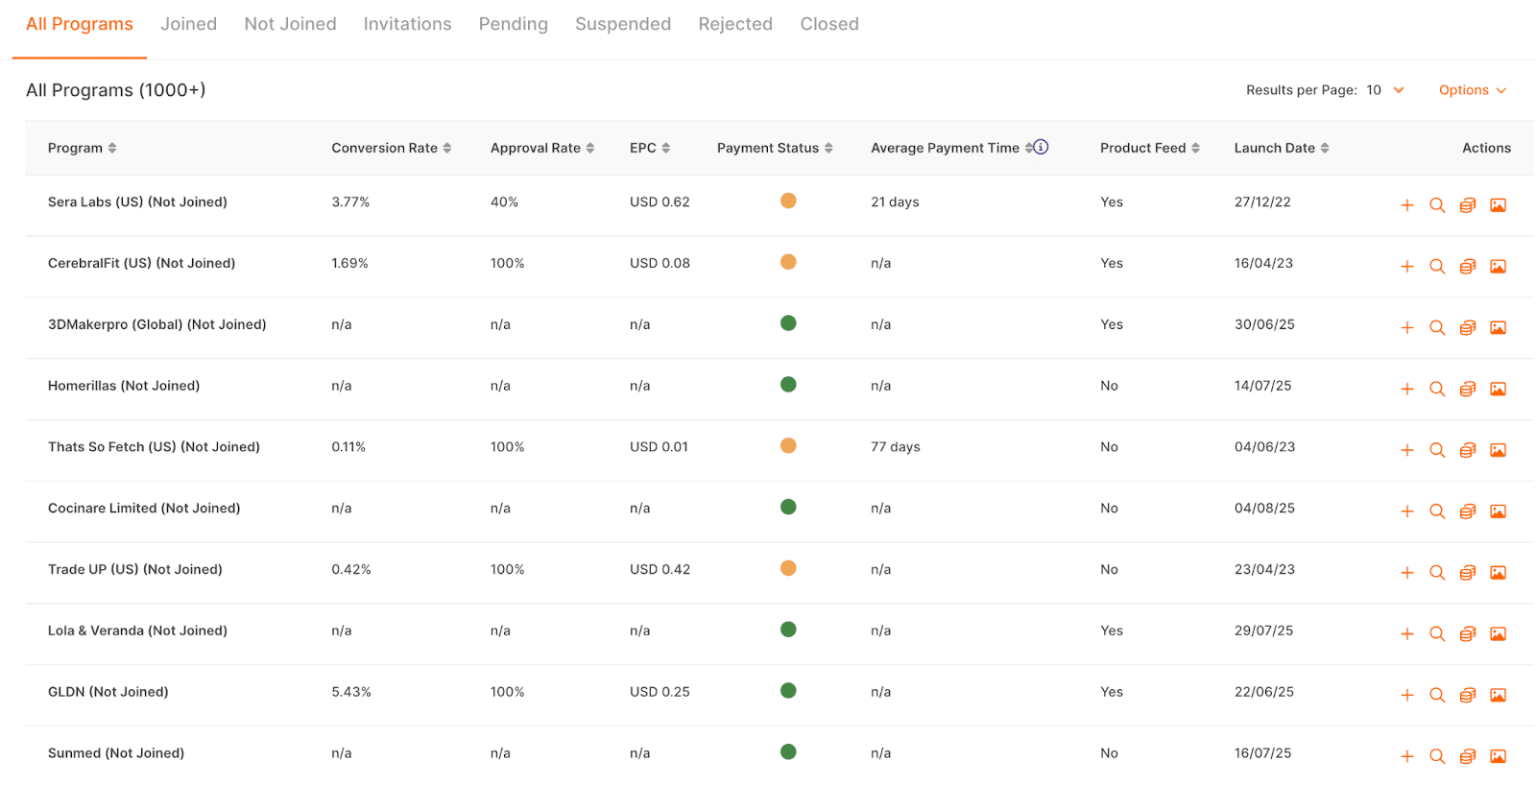Open the Invitations tab
The width and height of the screenshot is (1536, 785).
pyautogui.click(x=407, y=24)
